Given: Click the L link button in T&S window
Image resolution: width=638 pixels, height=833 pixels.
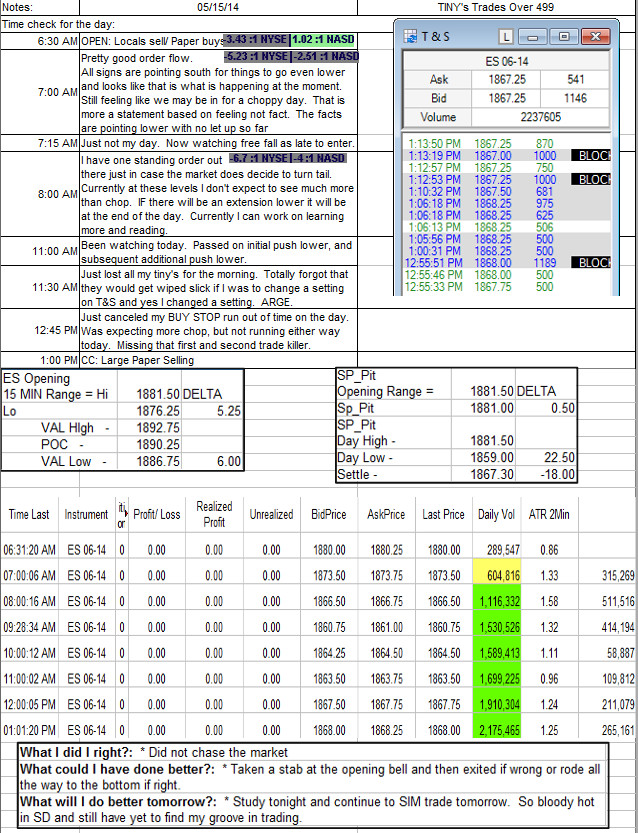Looking at the screenshot, I should pos(506,37).
